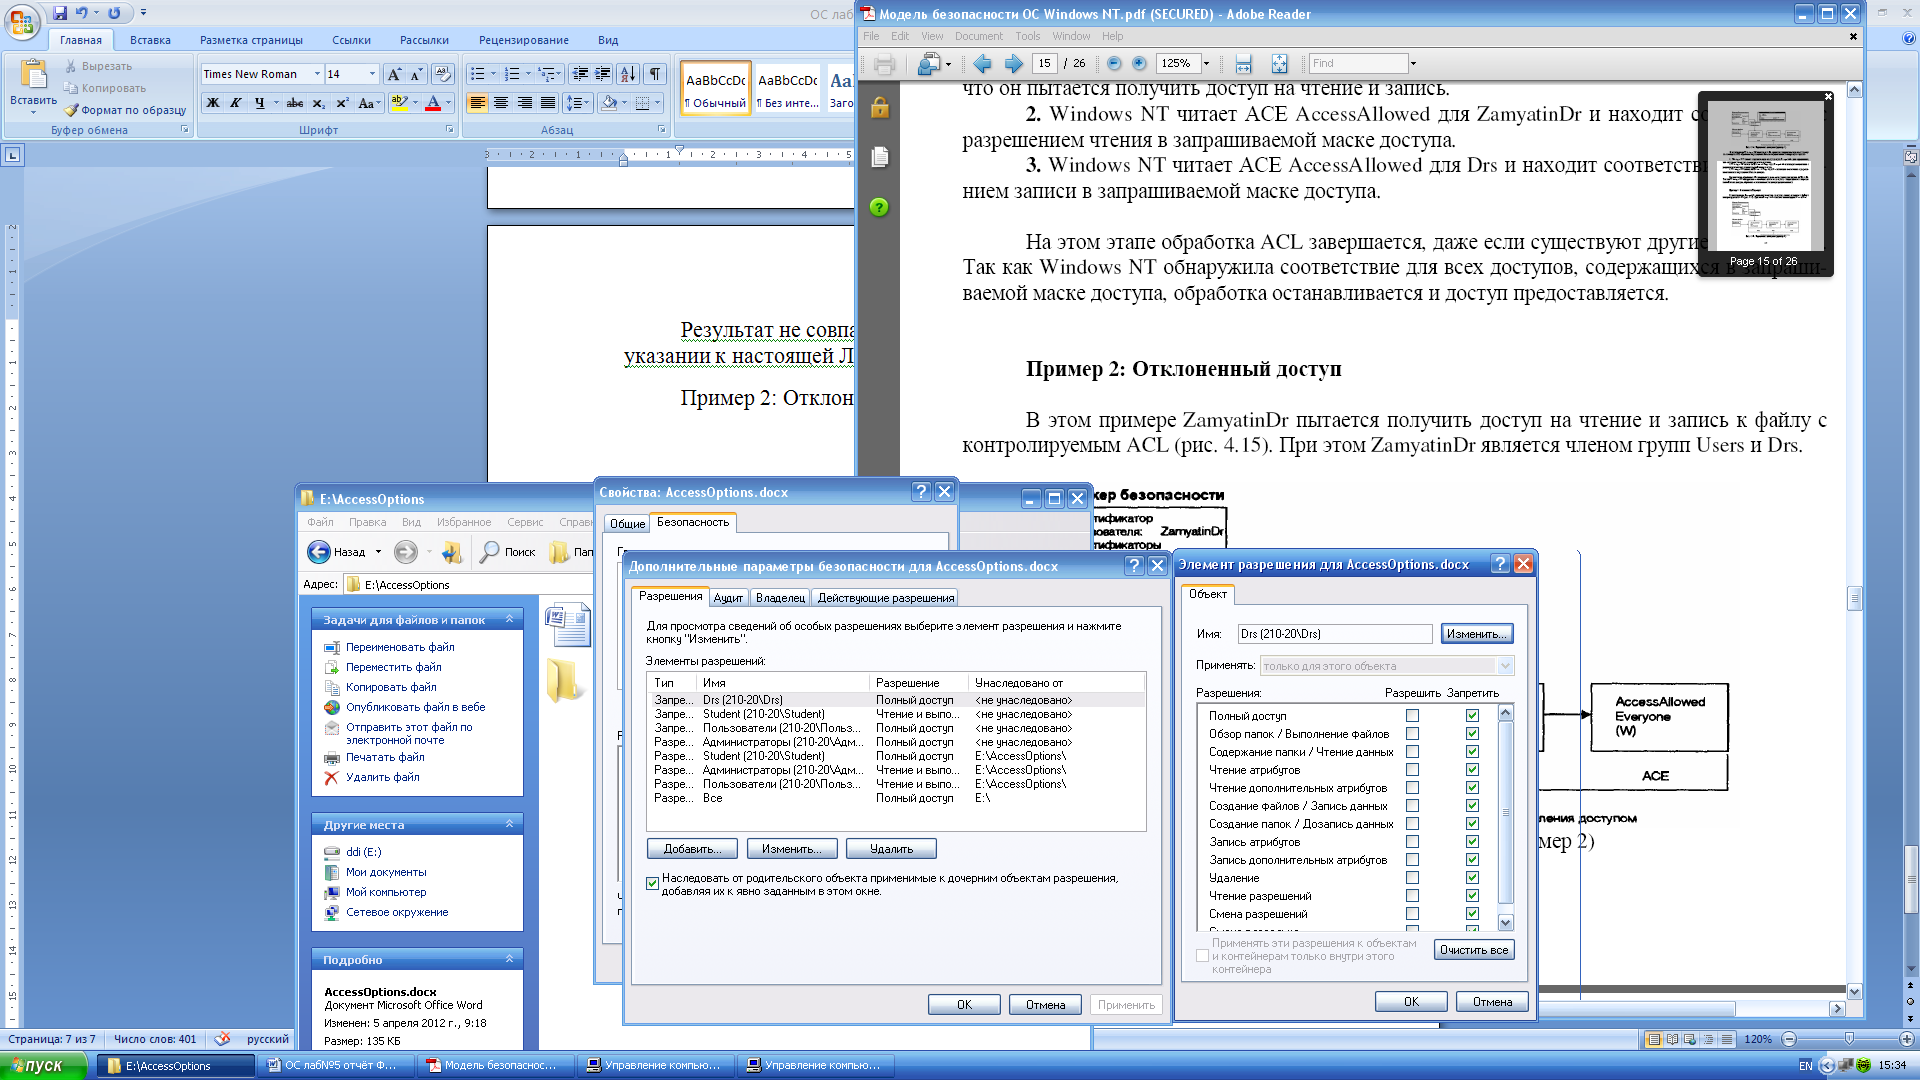Open Общие tab in properties dialog
Screen dimensions: 1920x1080
coord(627,523)
